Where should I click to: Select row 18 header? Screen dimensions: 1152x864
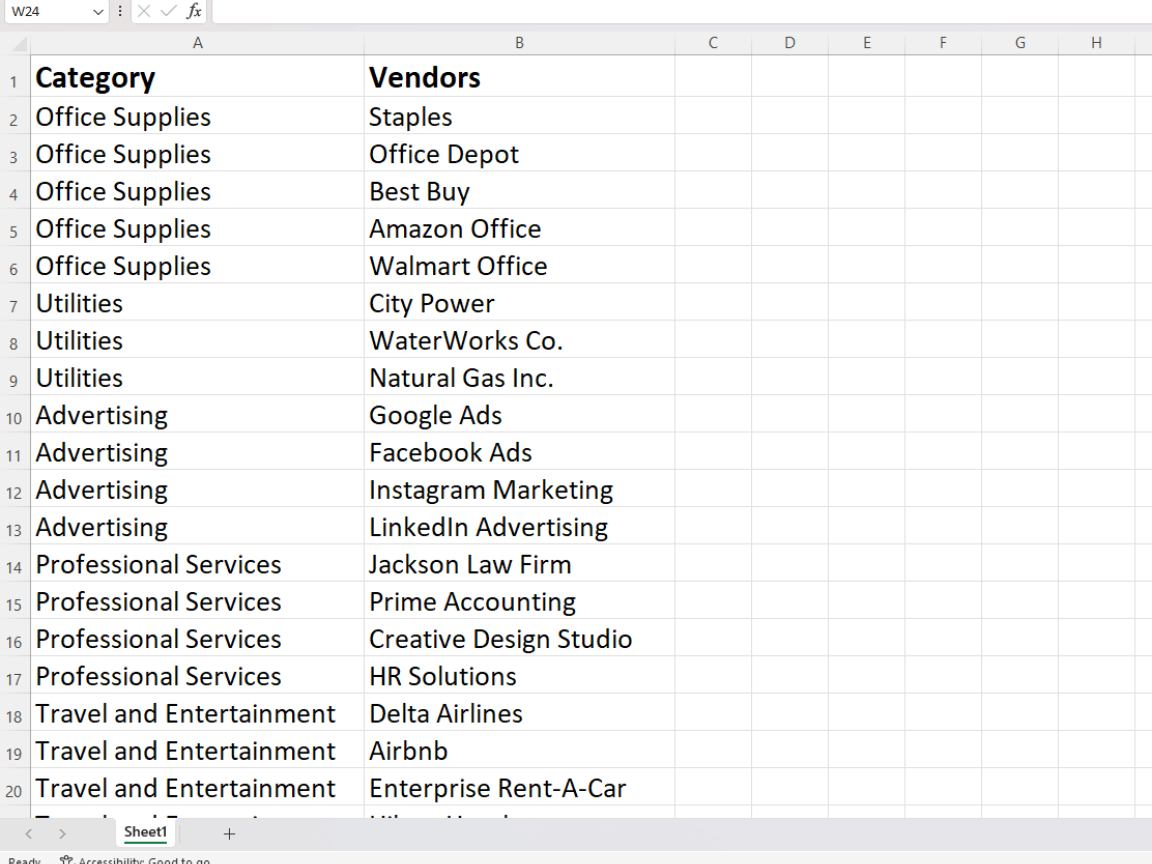tap(14, 714)
